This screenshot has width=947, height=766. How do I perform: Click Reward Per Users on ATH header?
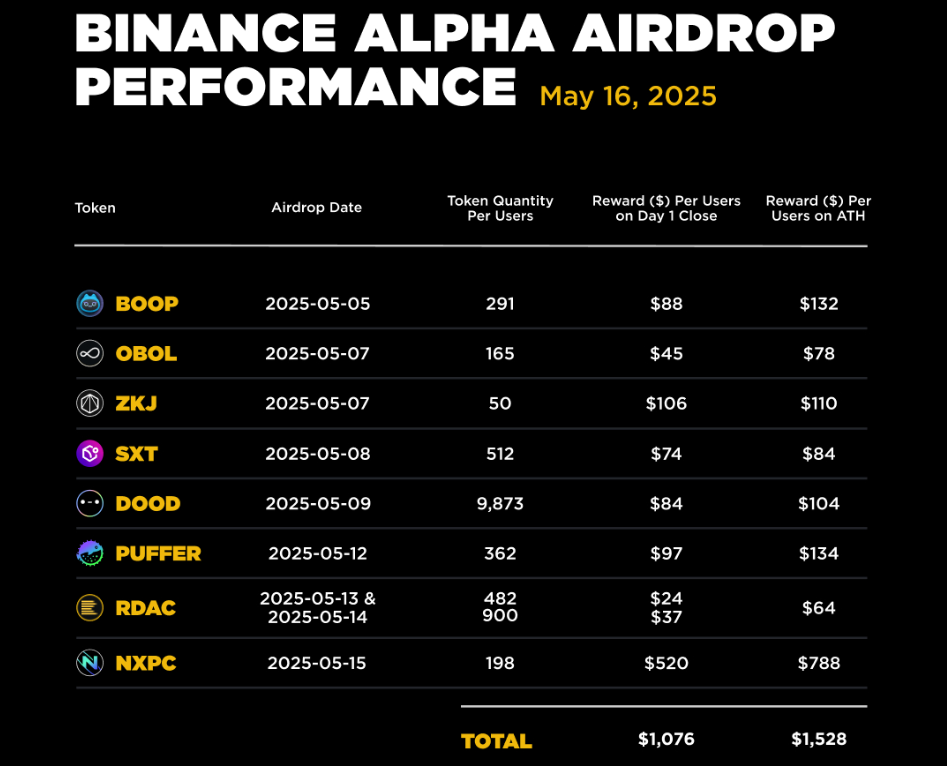818,208
